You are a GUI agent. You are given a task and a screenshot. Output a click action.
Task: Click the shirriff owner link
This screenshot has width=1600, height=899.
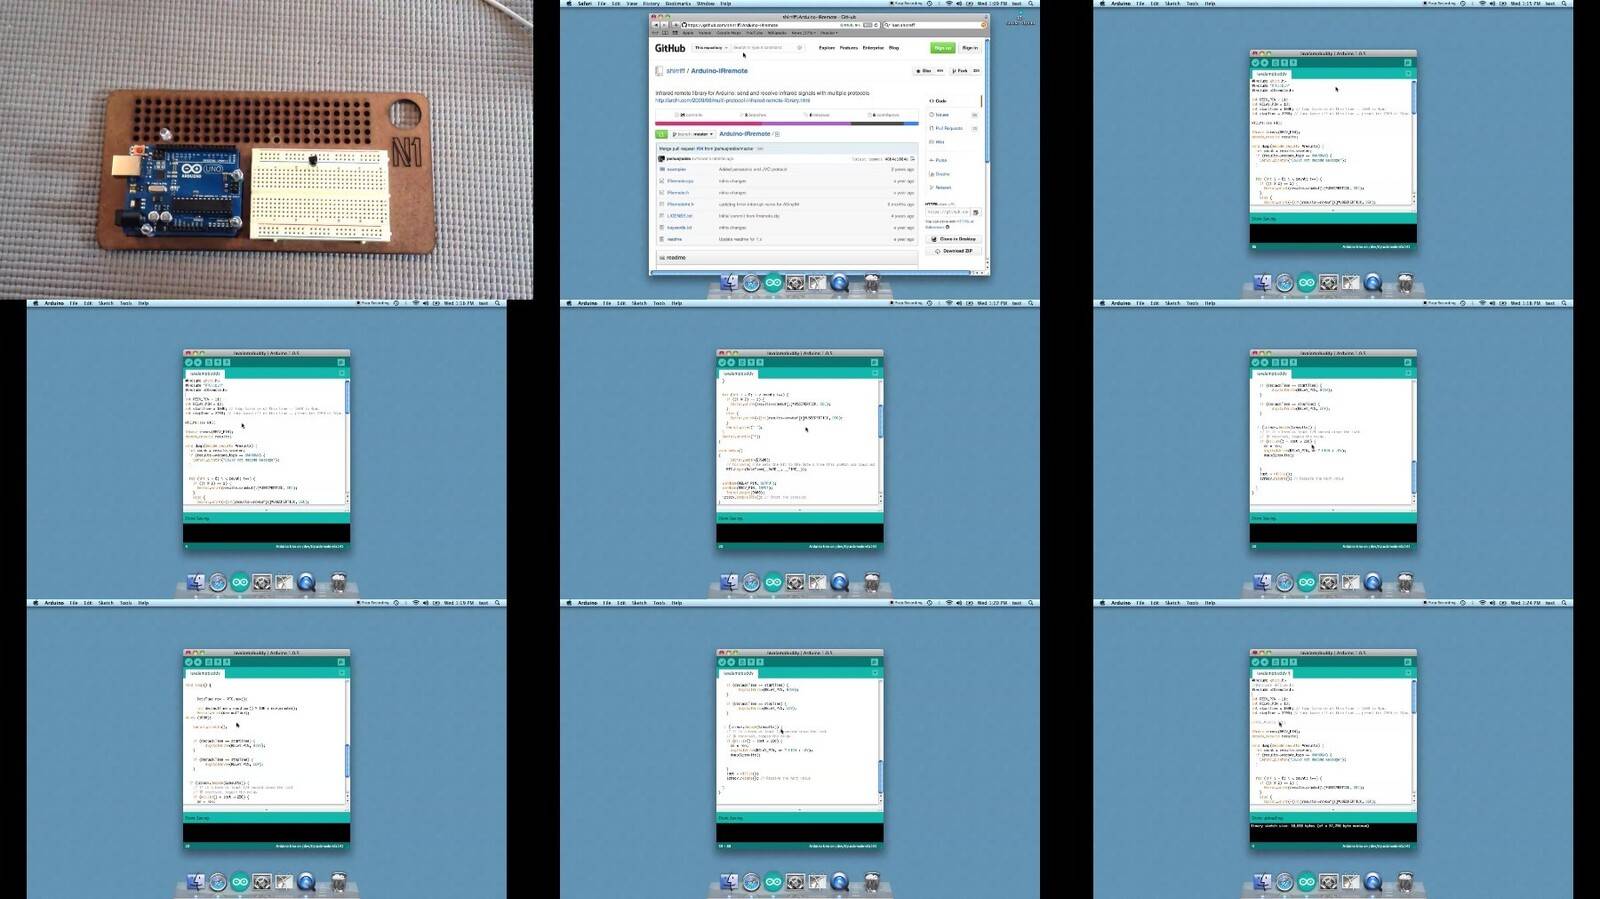click(x=675, y=71)
